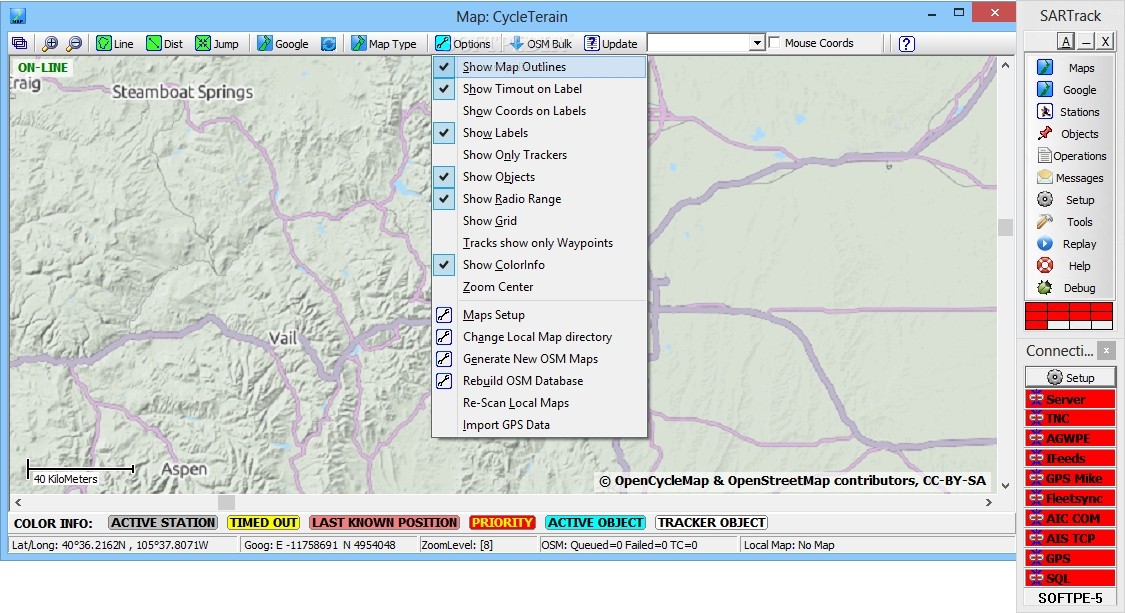Viewport: 1125px width, 613px height.
Task: Open Maps in SARTrack panel
Action: (x=1069, y=67)
